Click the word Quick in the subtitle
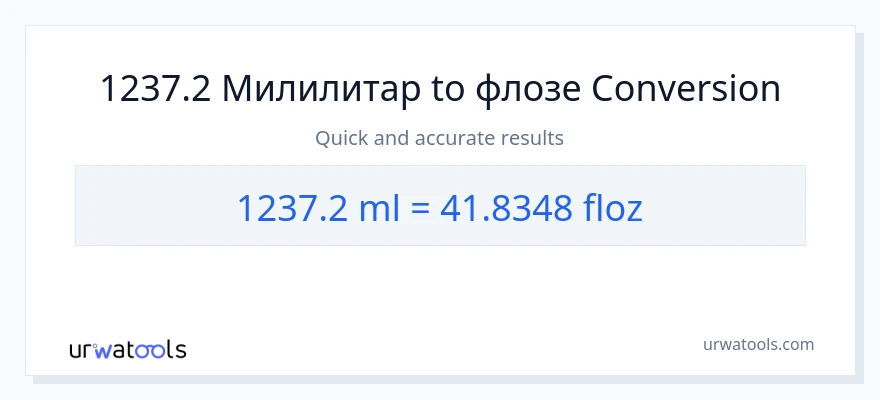 [x=340, y=138]
